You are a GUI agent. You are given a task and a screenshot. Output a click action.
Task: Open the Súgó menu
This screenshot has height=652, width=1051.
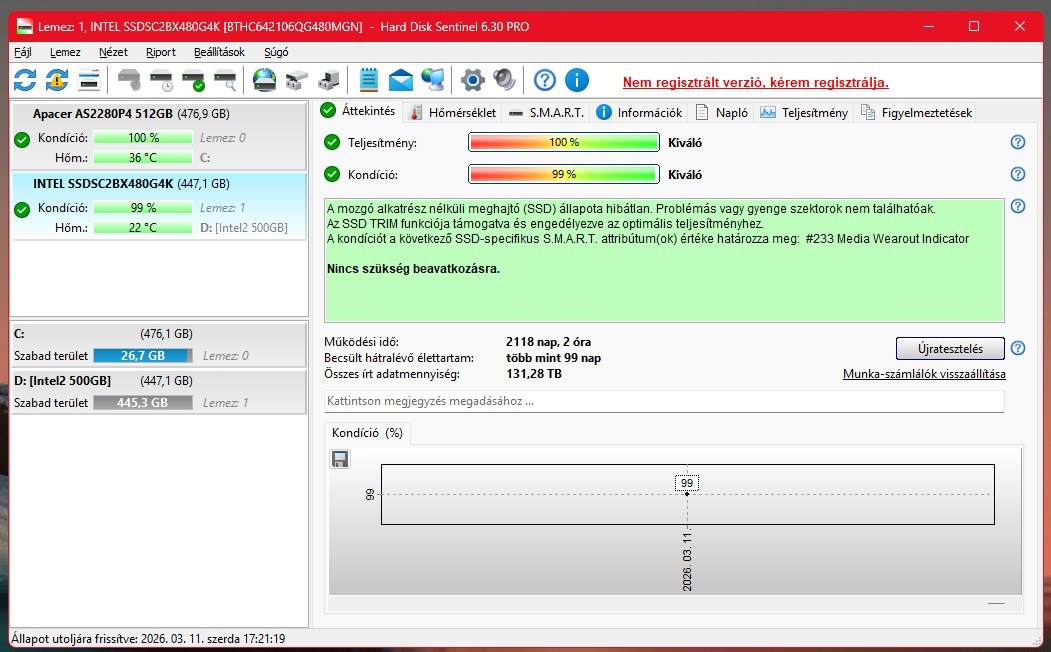pyautogui.click(x=276, y=52)
